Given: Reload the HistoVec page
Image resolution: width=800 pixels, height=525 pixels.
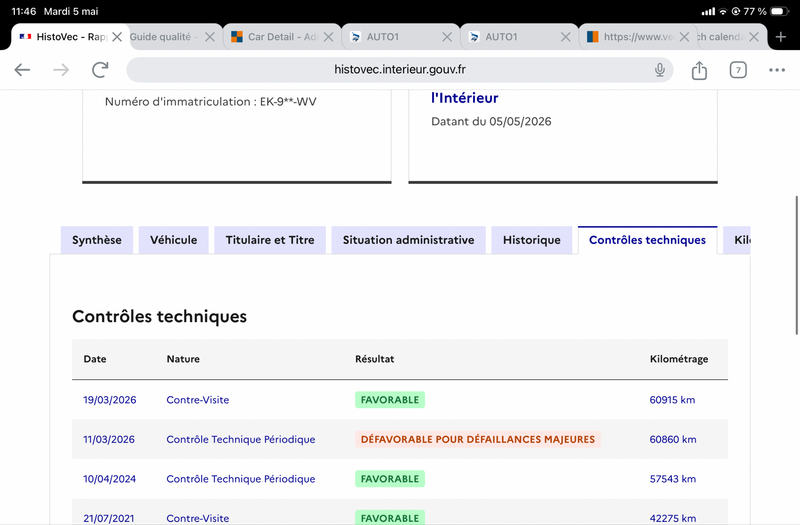Looking at the screenshot, I should click(100, 69).
